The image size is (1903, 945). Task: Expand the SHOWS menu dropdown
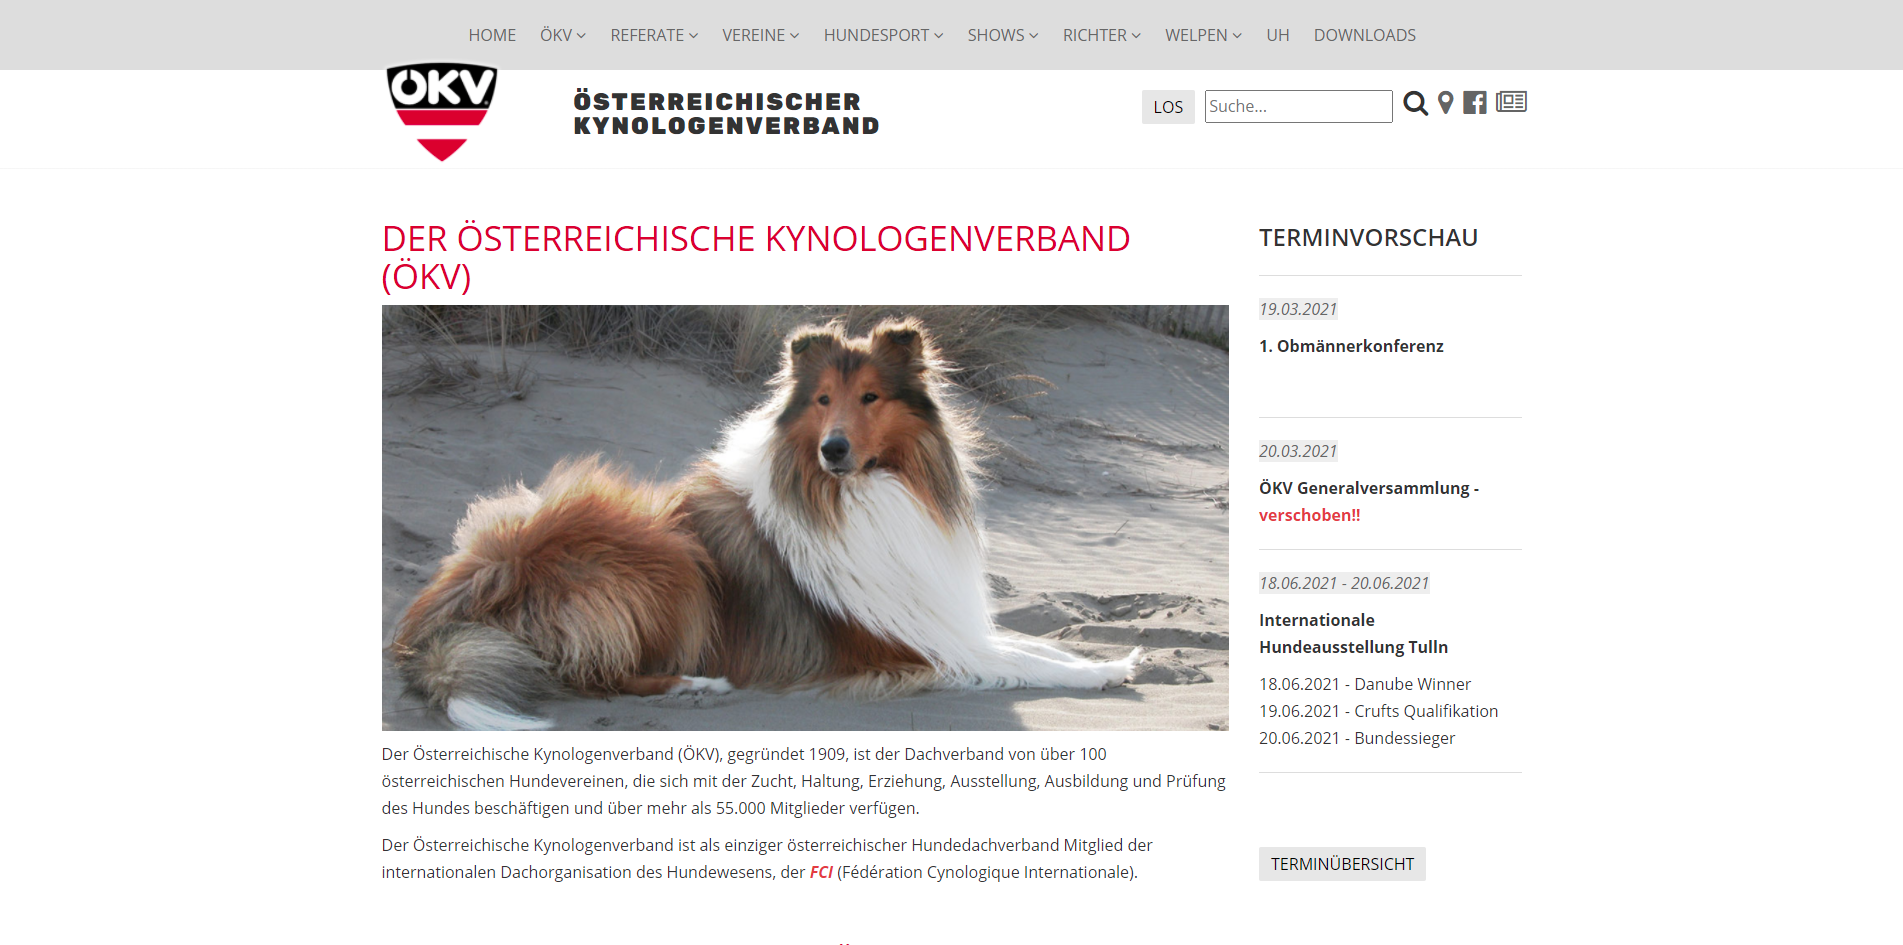pyautogui.click(x=1003, y=35)
